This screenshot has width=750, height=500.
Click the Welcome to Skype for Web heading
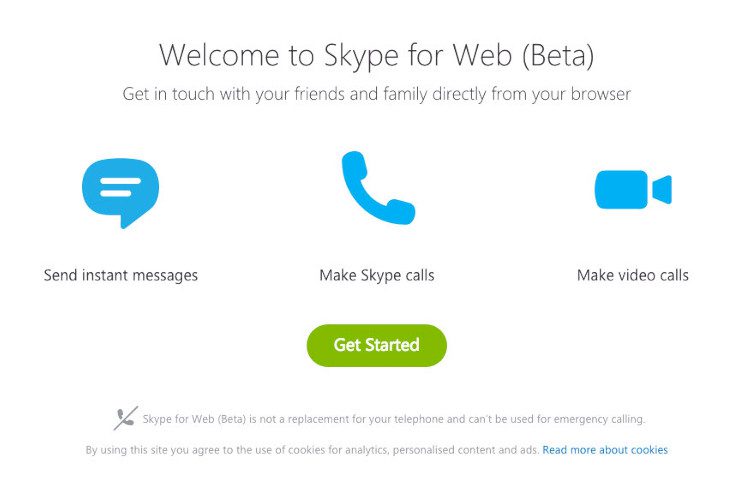(376, 55)
